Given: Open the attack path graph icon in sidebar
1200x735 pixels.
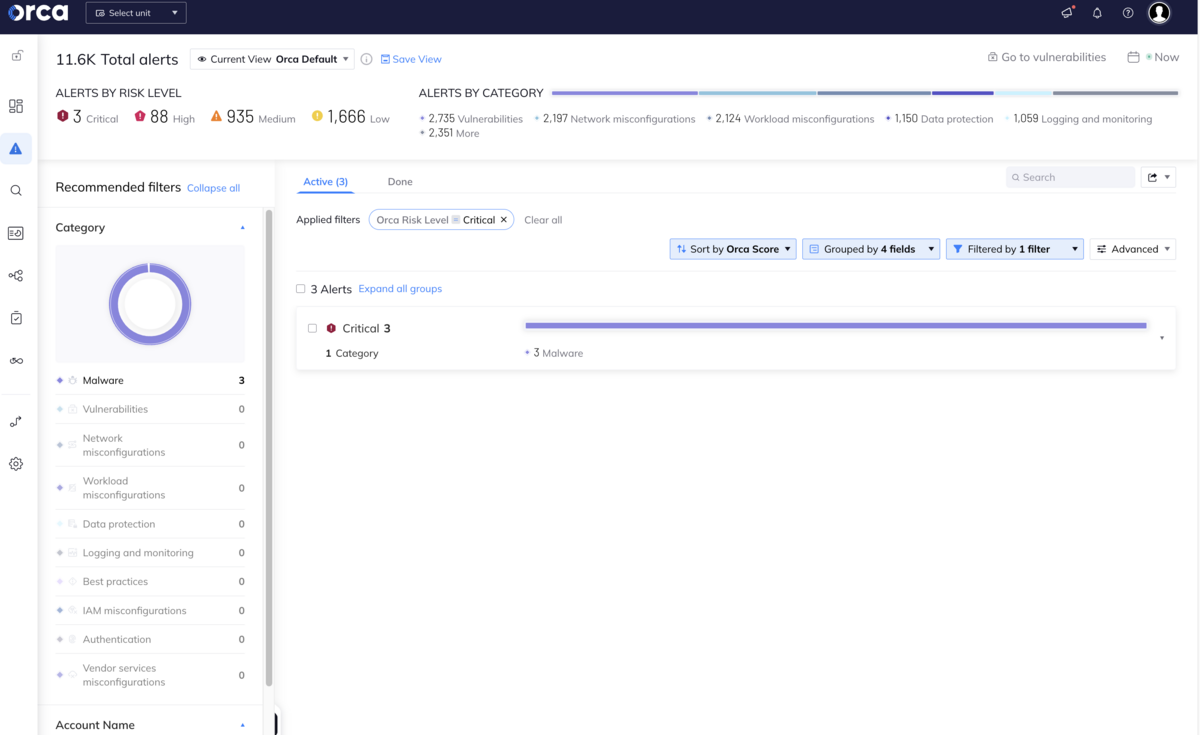Looking at the screenshot, I should click(x=16, y=275).
